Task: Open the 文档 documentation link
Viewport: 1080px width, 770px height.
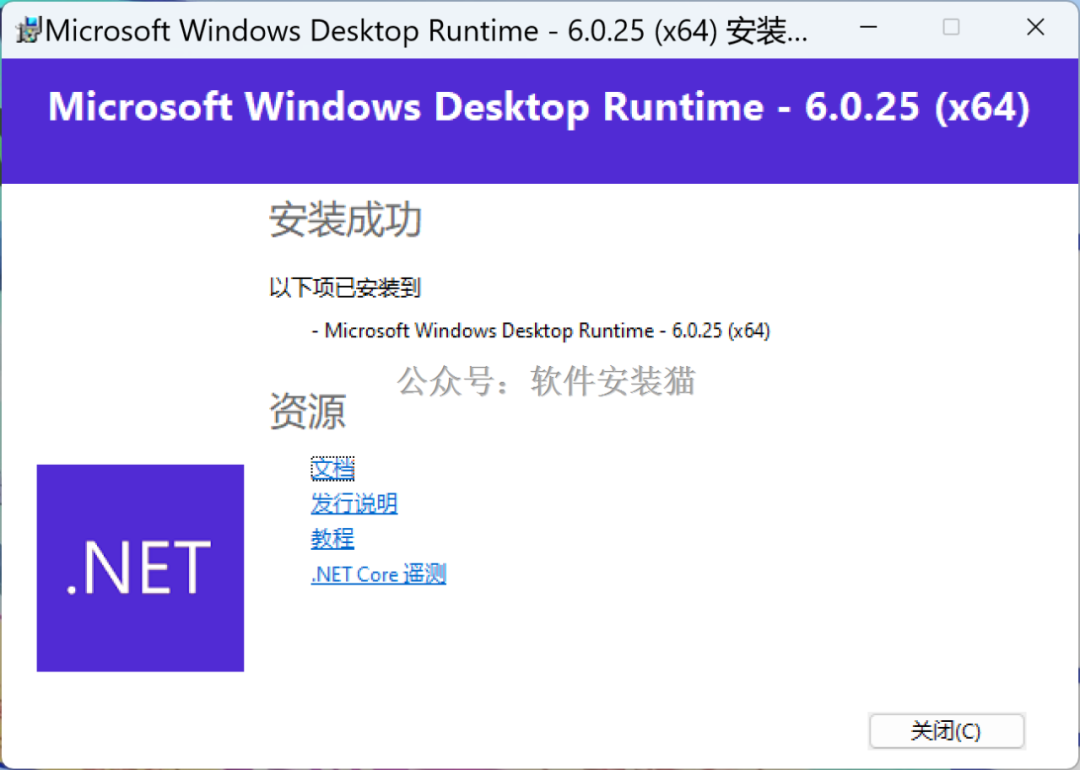Action: click(x=333, y=469)
